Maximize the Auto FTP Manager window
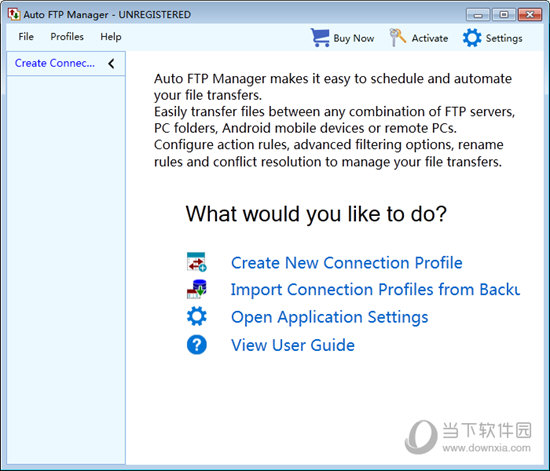550x471 pixels. pyautogui.click(x=504, y=15)
